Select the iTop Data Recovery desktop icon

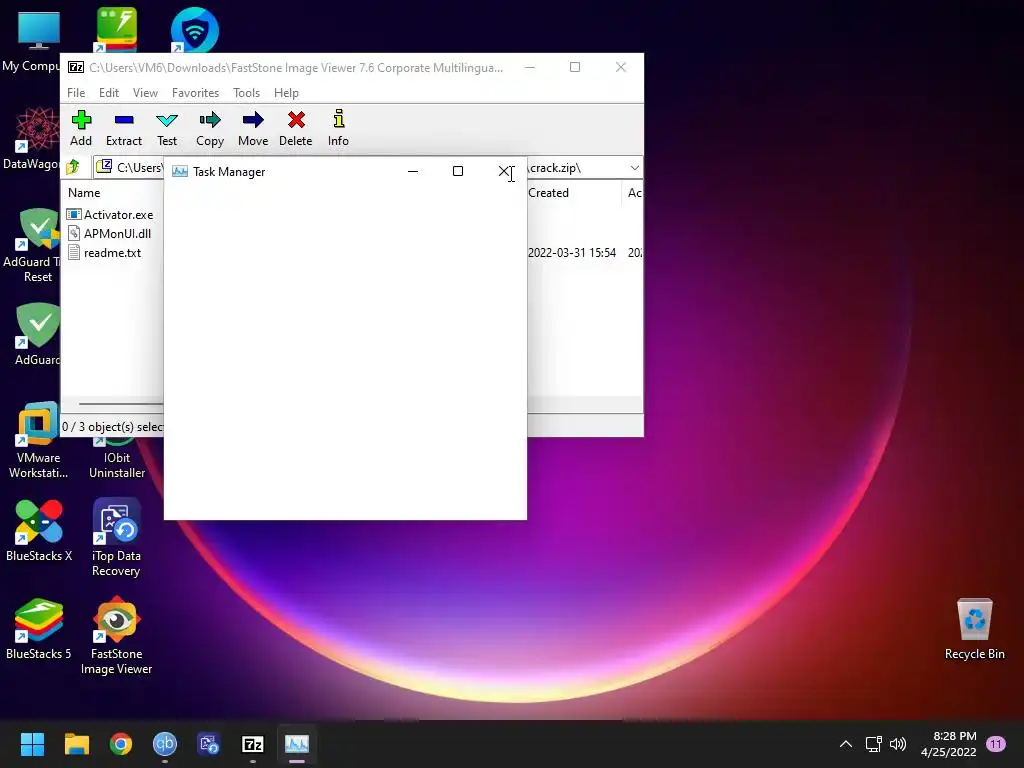click(x=116, y=537)
